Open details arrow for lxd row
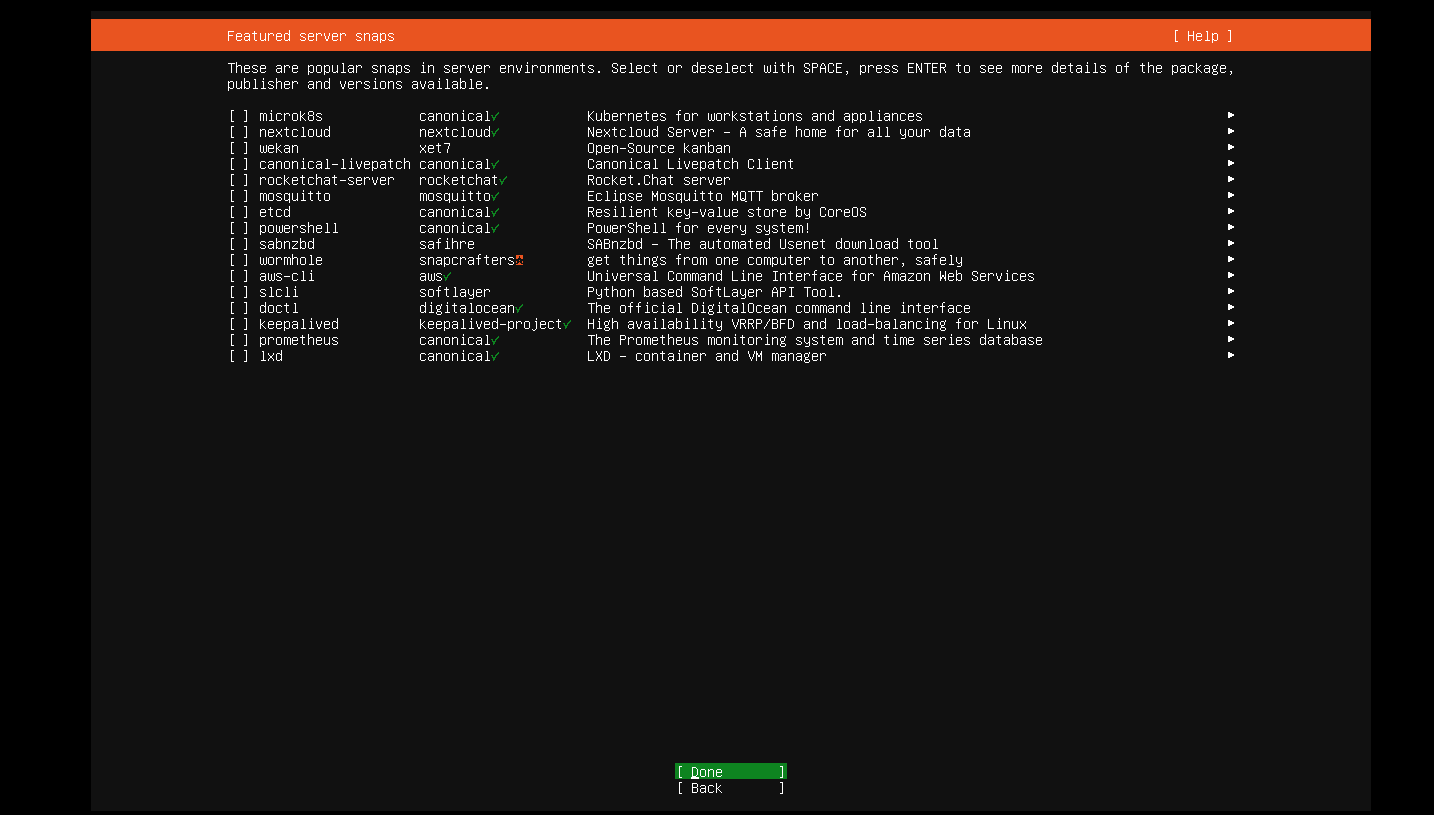The height and width of the screenshot is (815, 1434). [x=1231, y=355]
